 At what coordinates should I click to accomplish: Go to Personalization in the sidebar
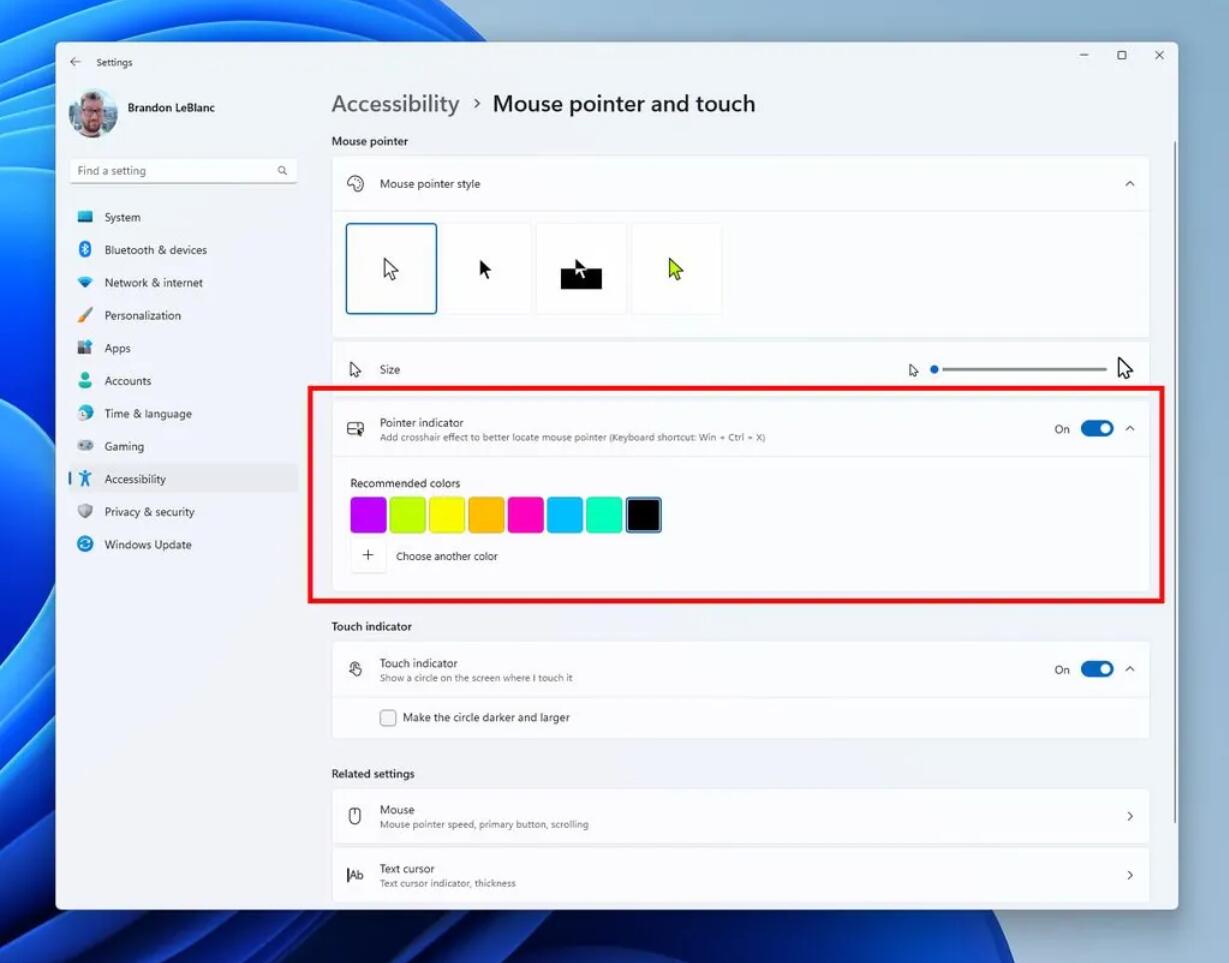[x=142, y=316]
